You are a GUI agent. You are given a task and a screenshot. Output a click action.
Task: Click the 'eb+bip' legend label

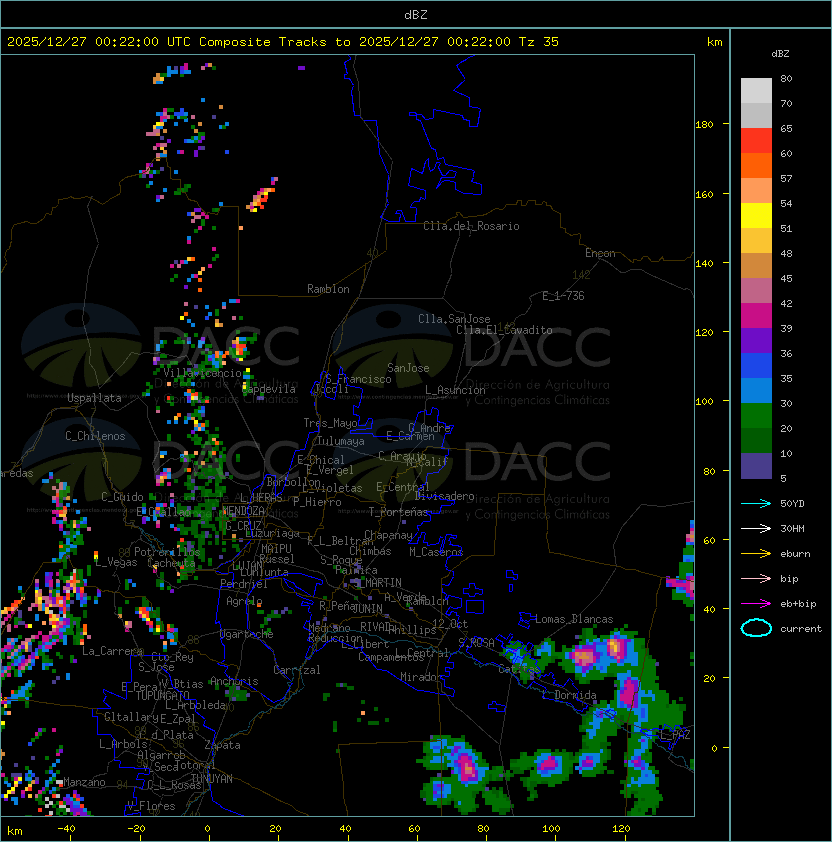798,604
